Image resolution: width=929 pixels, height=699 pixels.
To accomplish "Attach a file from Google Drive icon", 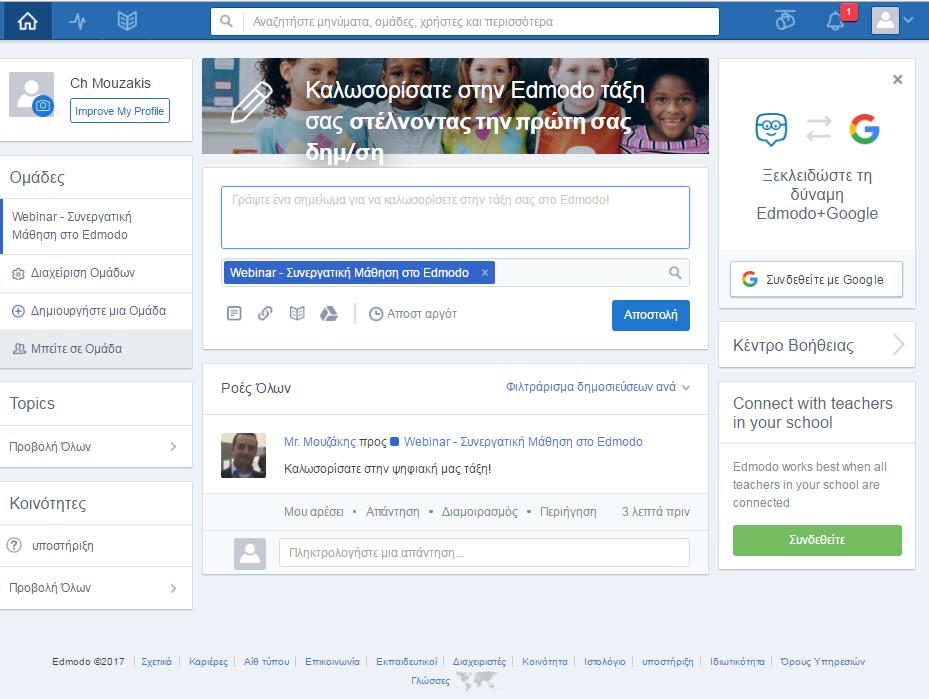I will click(x=329, y=313).
